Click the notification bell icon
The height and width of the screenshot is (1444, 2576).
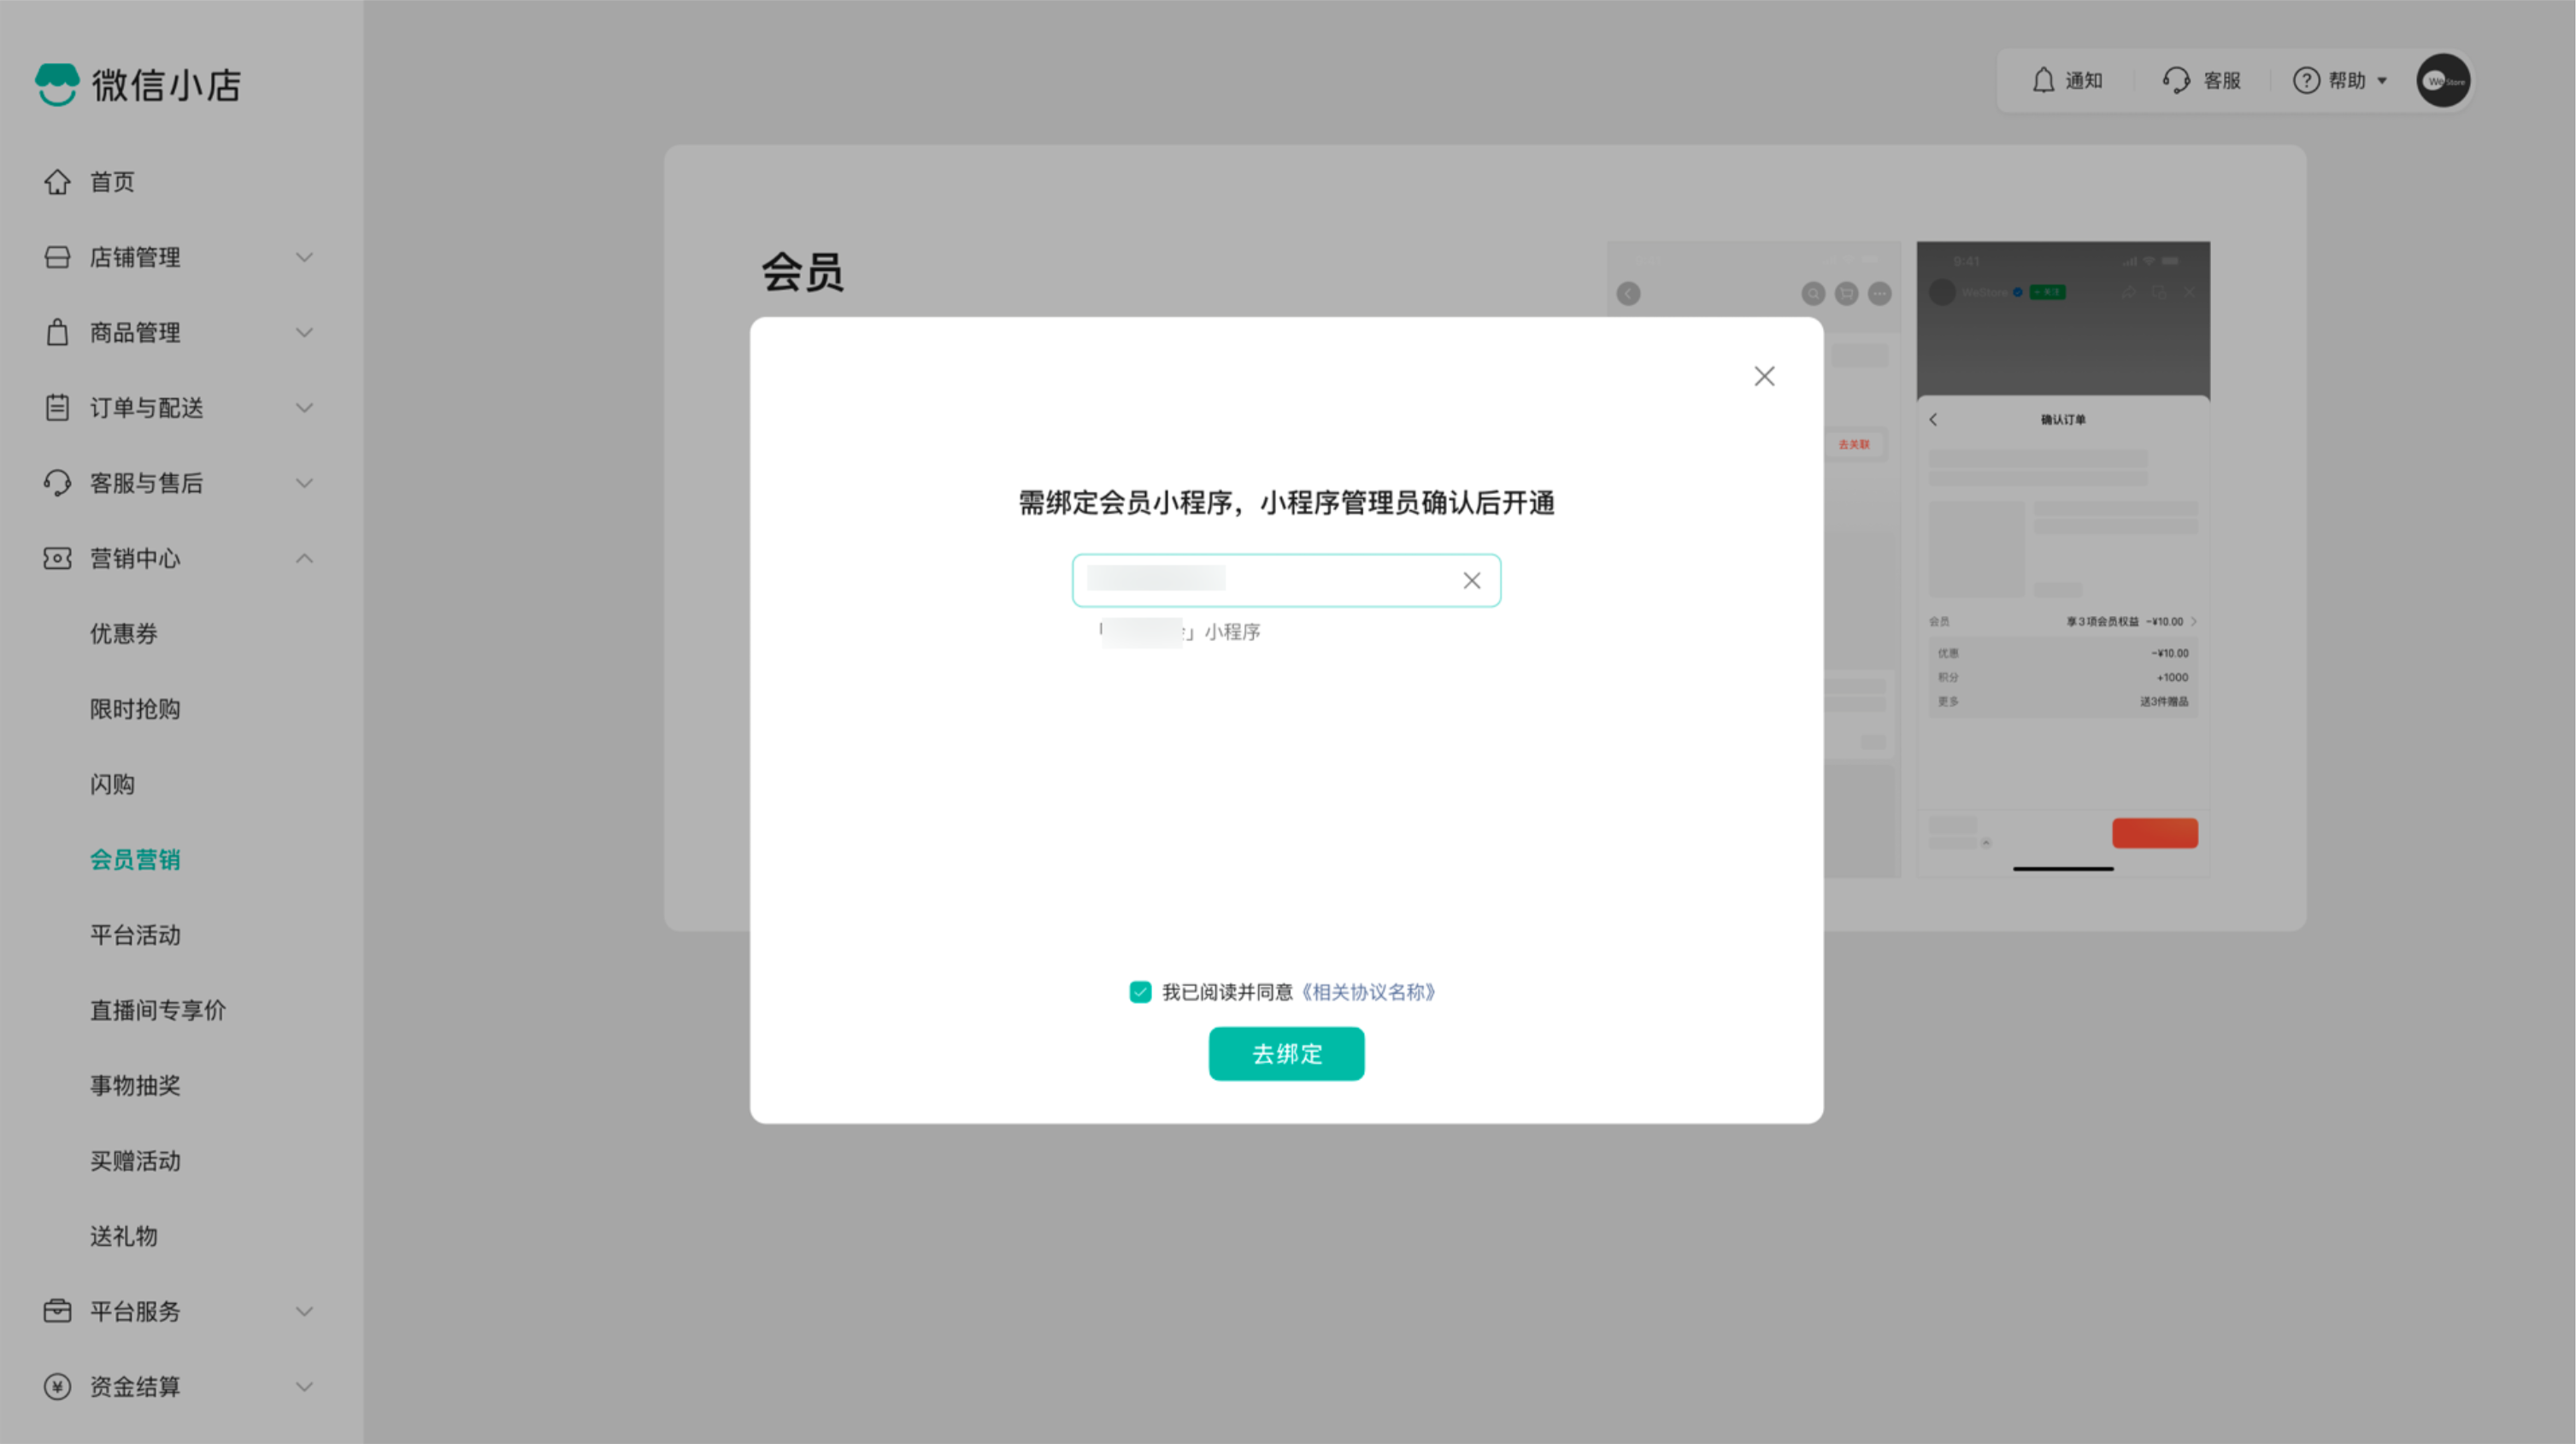(2043, 80)
